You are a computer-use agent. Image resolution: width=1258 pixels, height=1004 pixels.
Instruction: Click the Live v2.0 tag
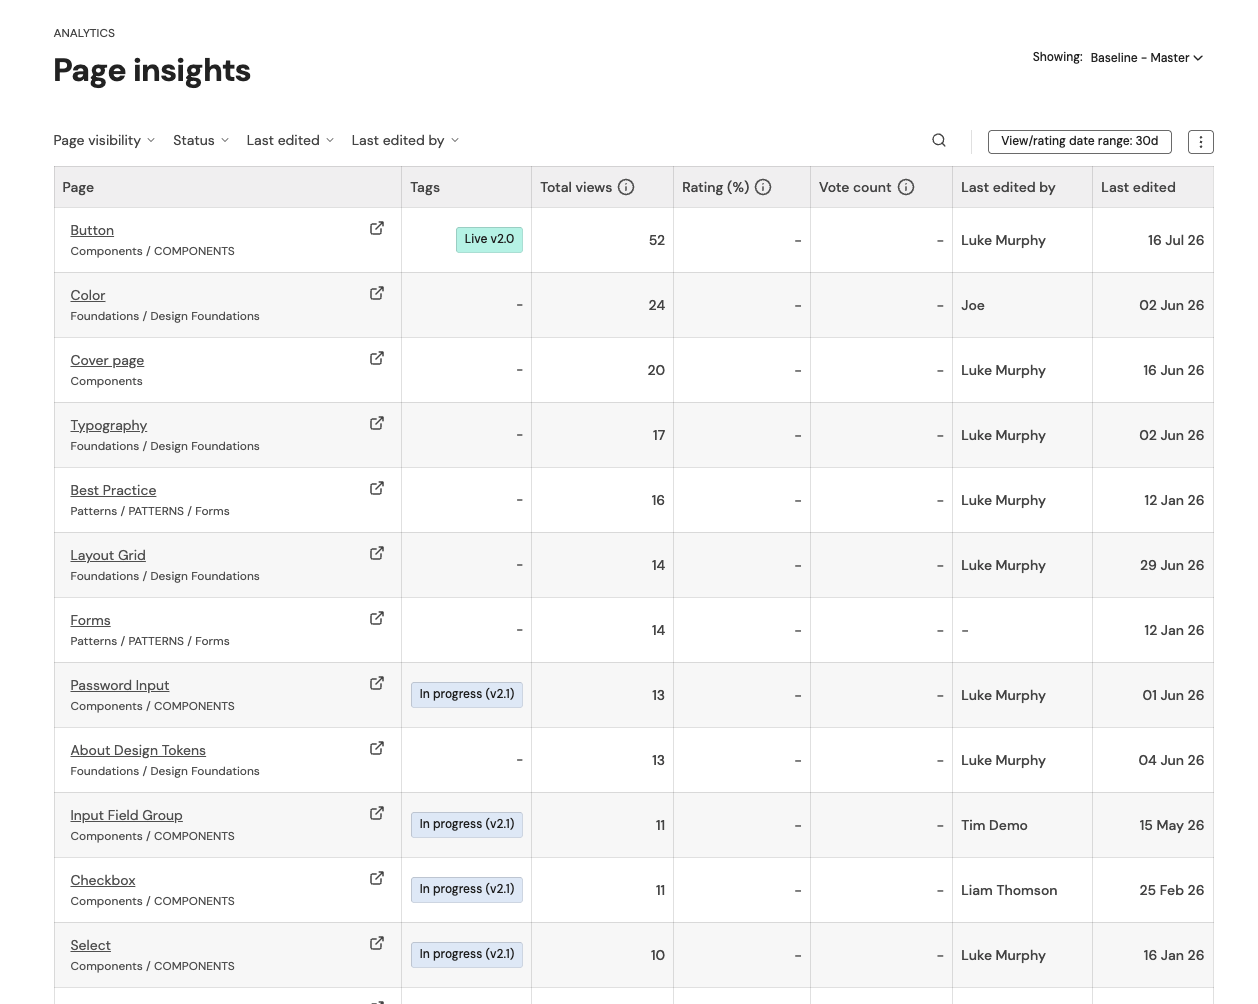[489, 239]
